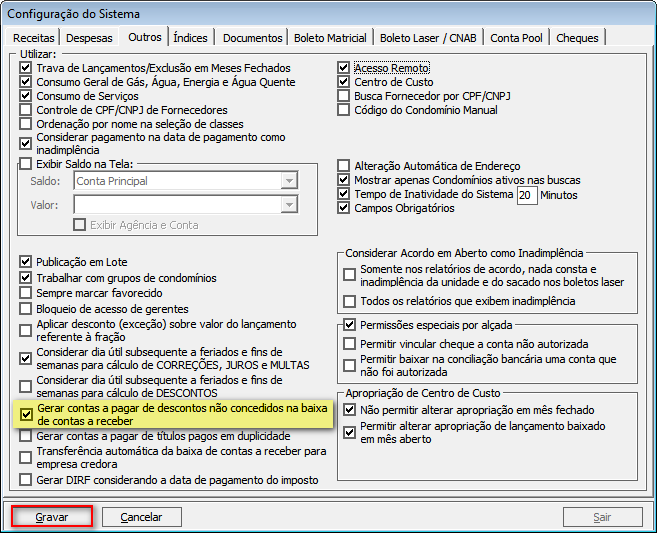The width and height of the screenshot is (657, 533).
Task: Open the Despesas tab
Action: [x=89, y=38]
